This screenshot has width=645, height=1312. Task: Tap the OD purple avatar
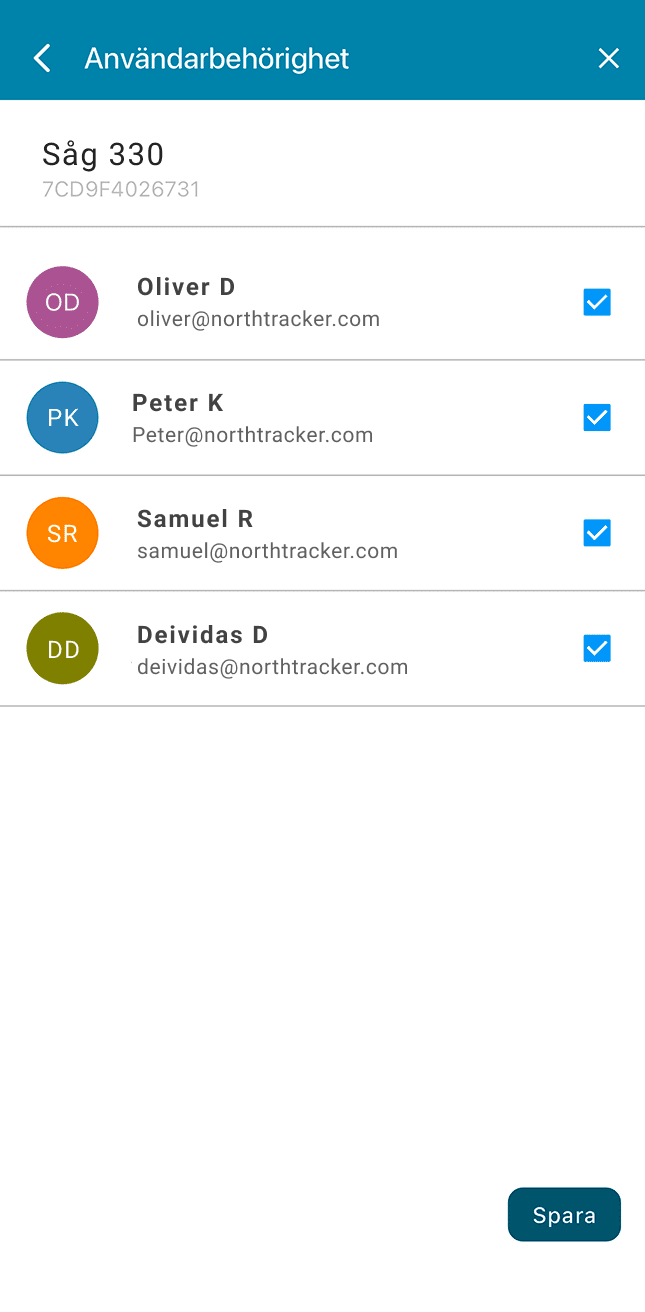click(62, 302)
